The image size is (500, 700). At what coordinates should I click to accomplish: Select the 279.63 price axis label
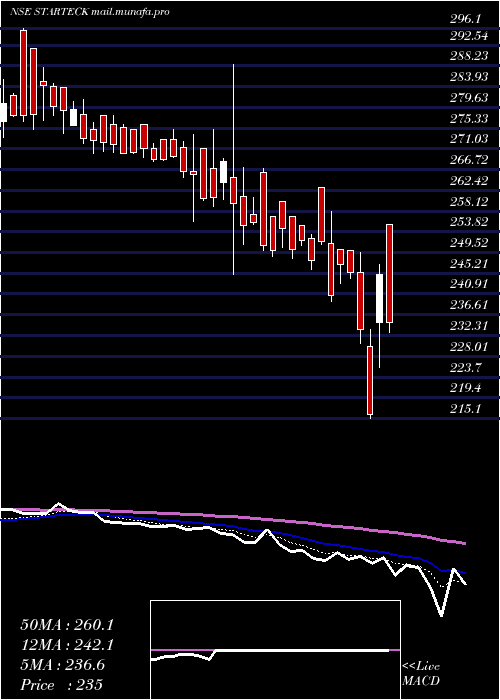click(x=469, y=98)
